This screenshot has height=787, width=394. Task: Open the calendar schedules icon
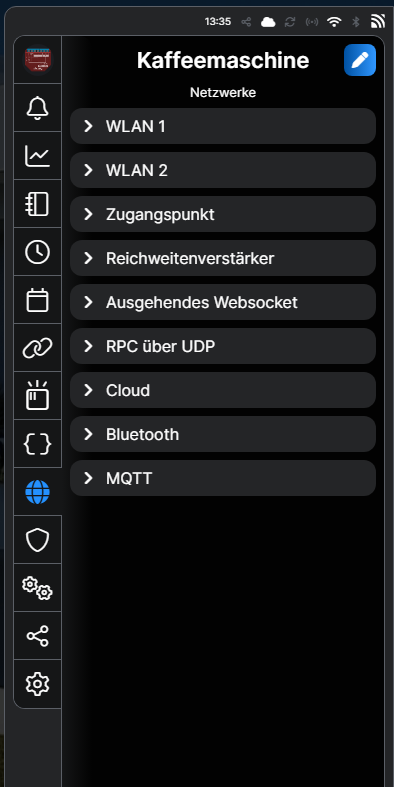[38, 300]
